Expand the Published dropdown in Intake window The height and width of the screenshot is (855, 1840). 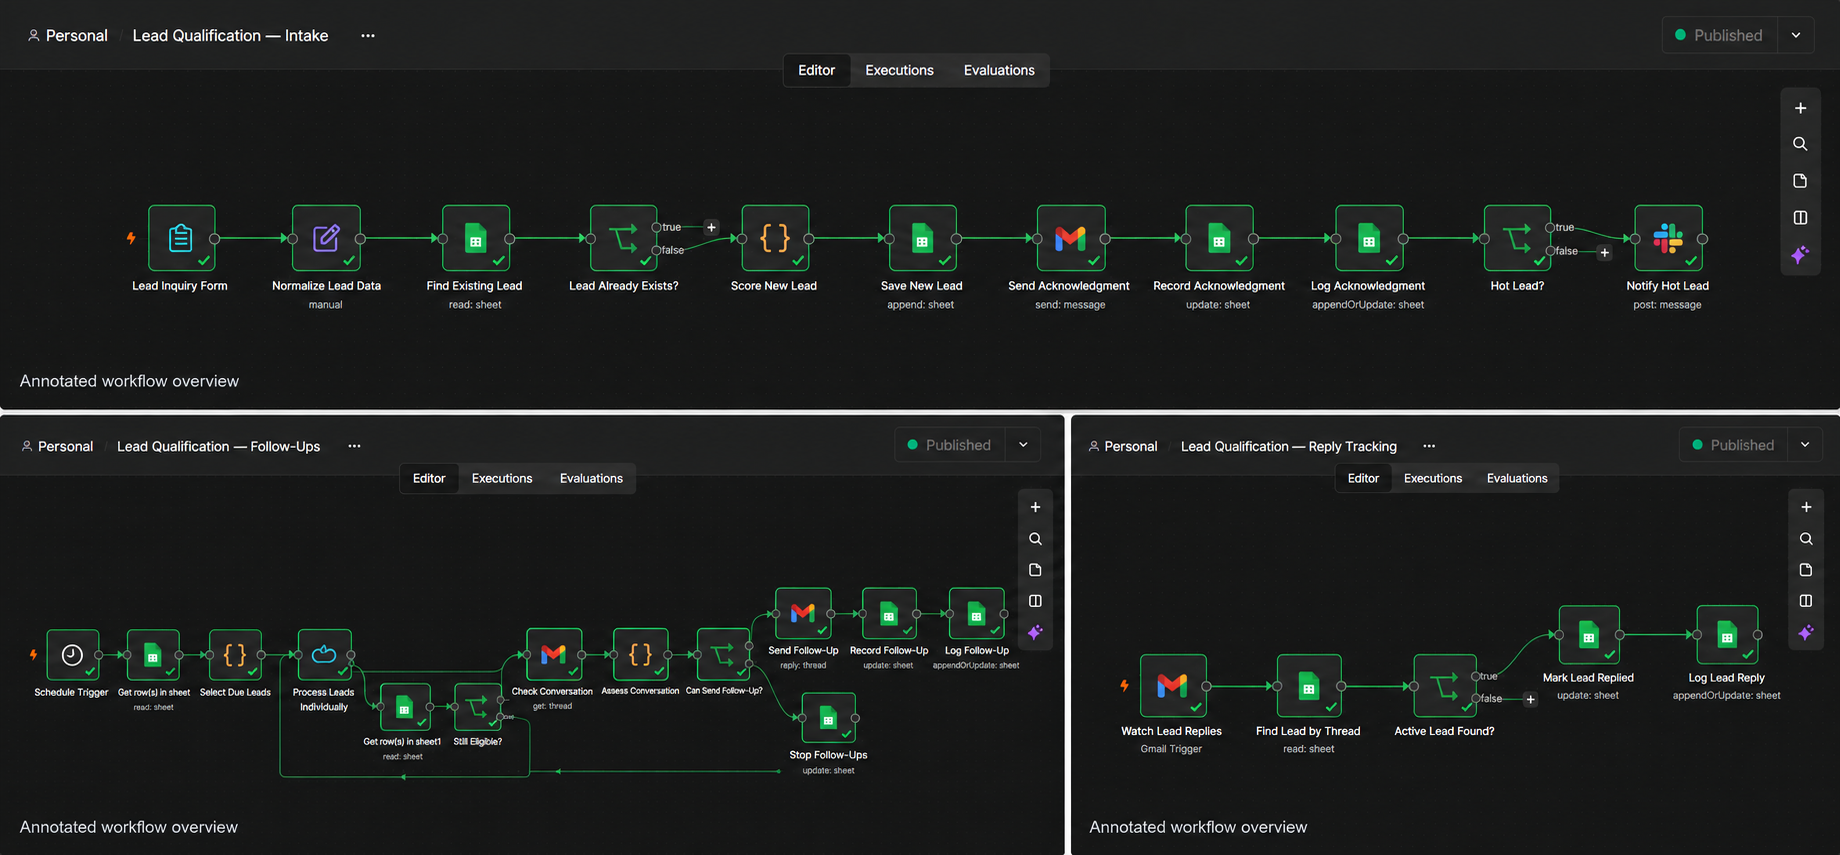(1796, 35)
